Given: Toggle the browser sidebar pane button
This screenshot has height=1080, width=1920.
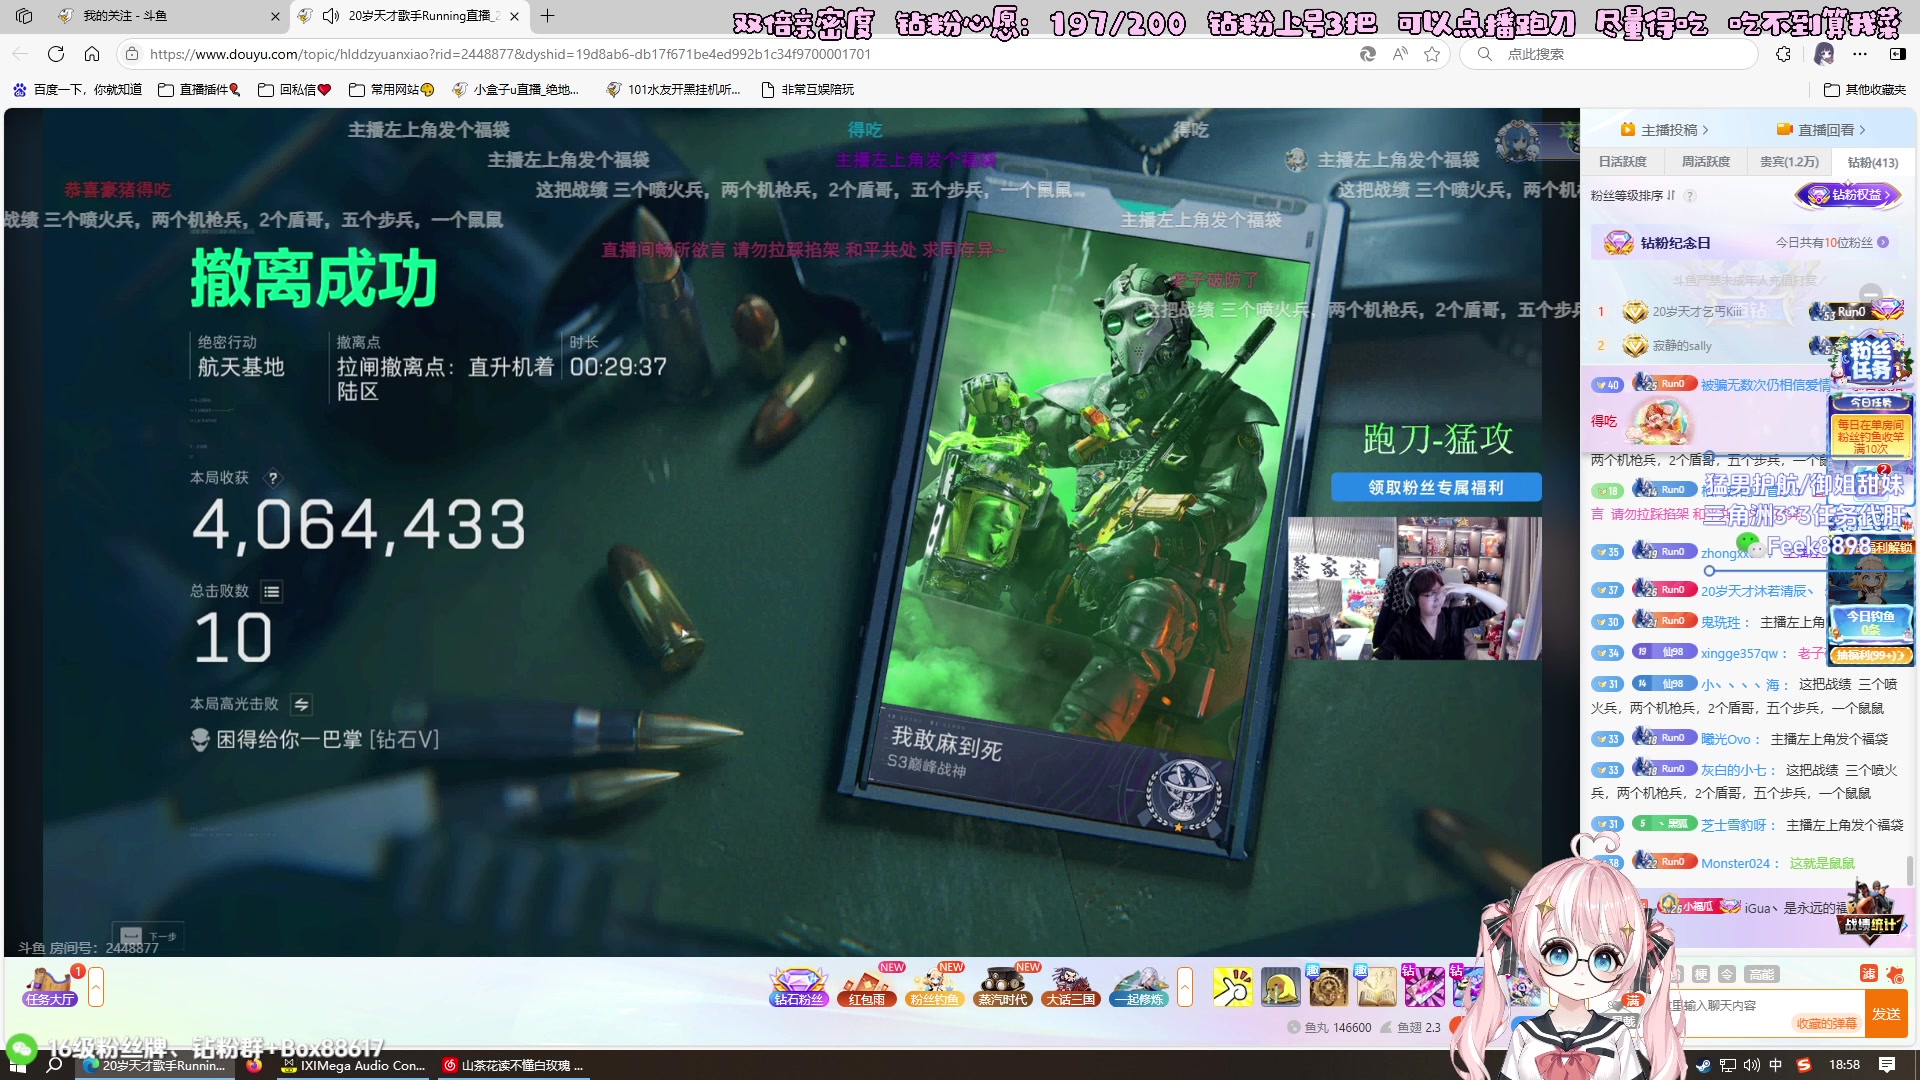Looking at the screenshot, I should click(x=1897, y=54).
